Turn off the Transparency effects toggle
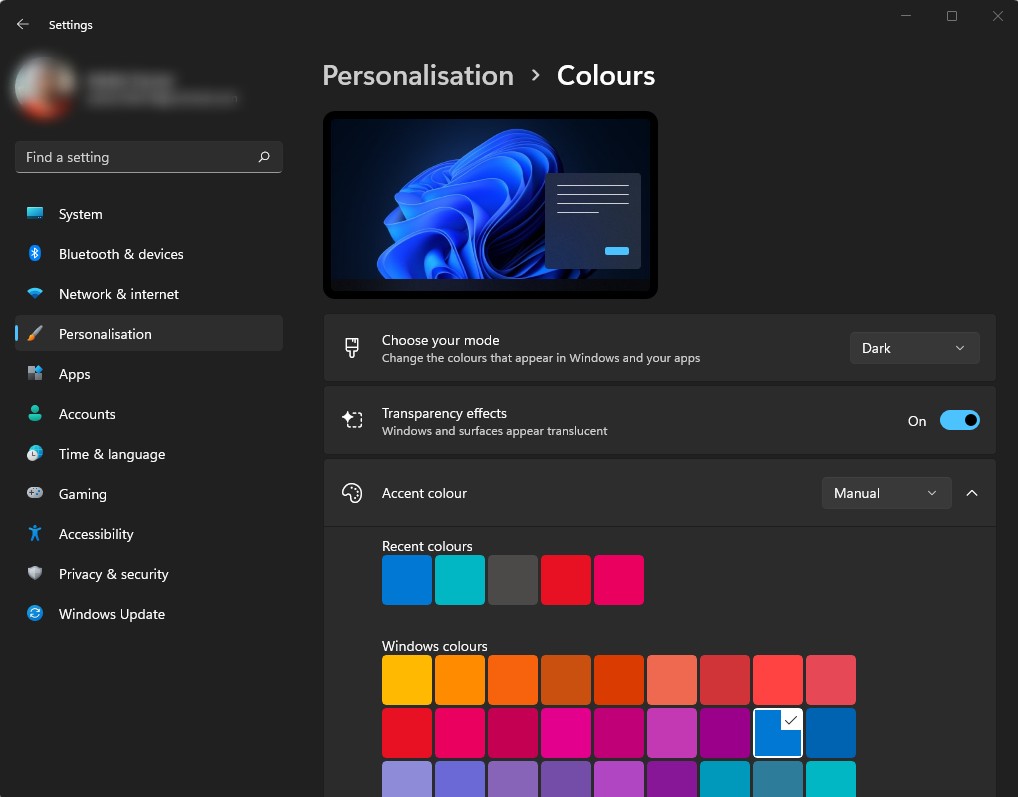1018x797 pixels. tap(960, 421)
